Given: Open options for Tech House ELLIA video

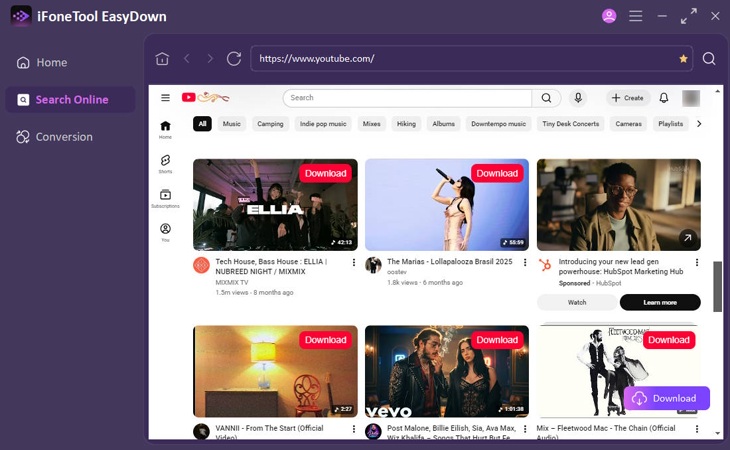Looking at the screenshot, I should (x=354, y=262).
